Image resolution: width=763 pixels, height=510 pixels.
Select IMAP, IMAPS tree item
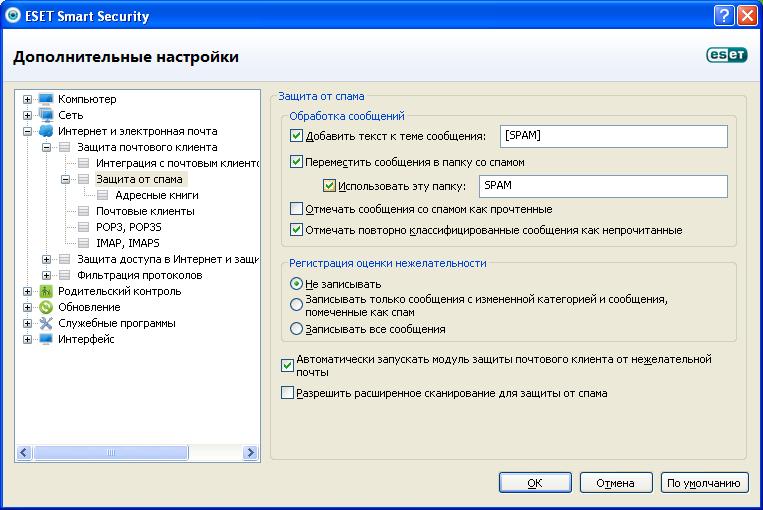127,243
